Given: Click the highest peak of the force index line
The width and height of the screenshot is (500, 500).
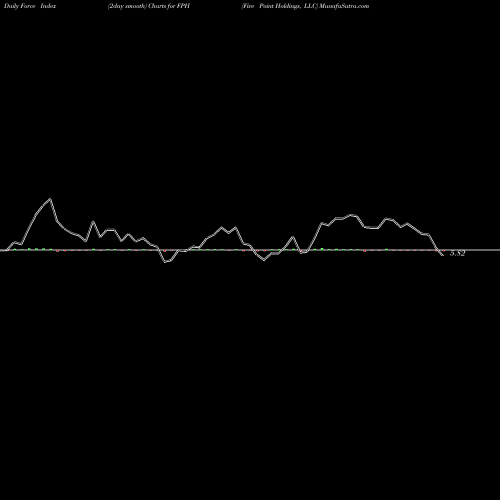Looking at the screenshot, I should point(50,199).
